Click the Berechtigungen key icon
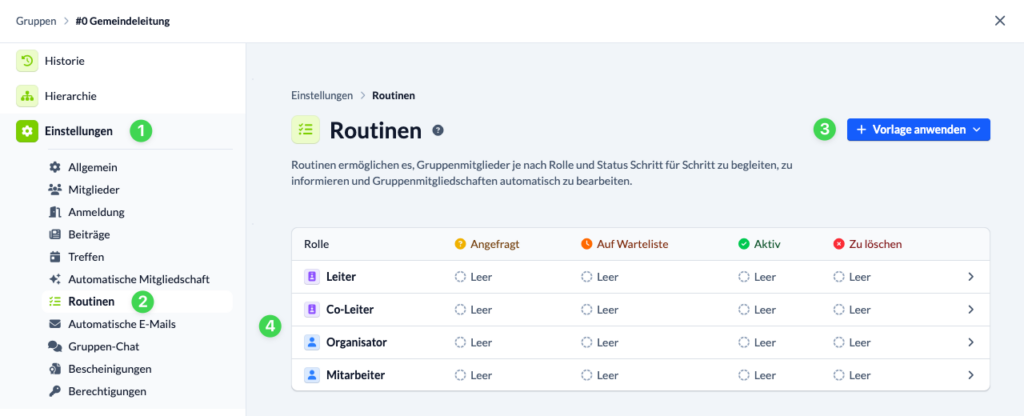1024x416 pixels. point(55,391)
